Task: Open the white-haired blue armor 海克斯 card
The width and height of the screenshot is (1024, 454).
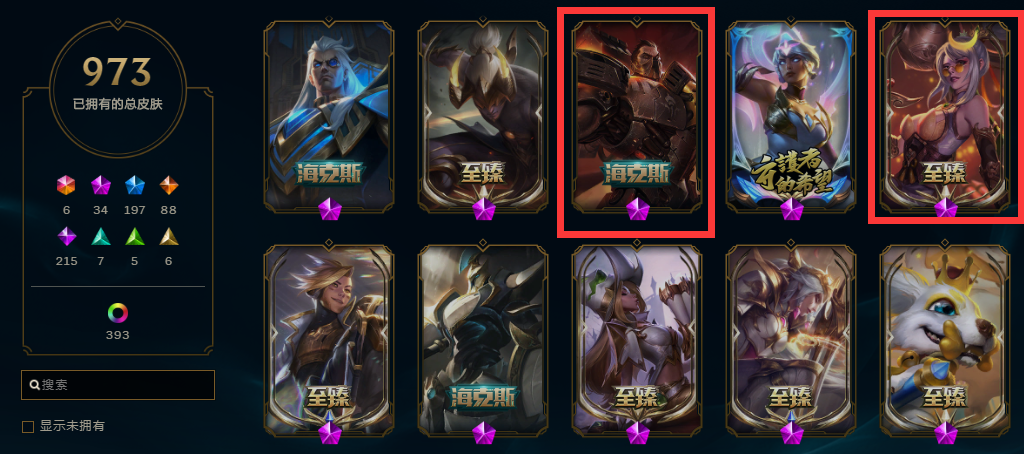Action: tap(329, 118)
